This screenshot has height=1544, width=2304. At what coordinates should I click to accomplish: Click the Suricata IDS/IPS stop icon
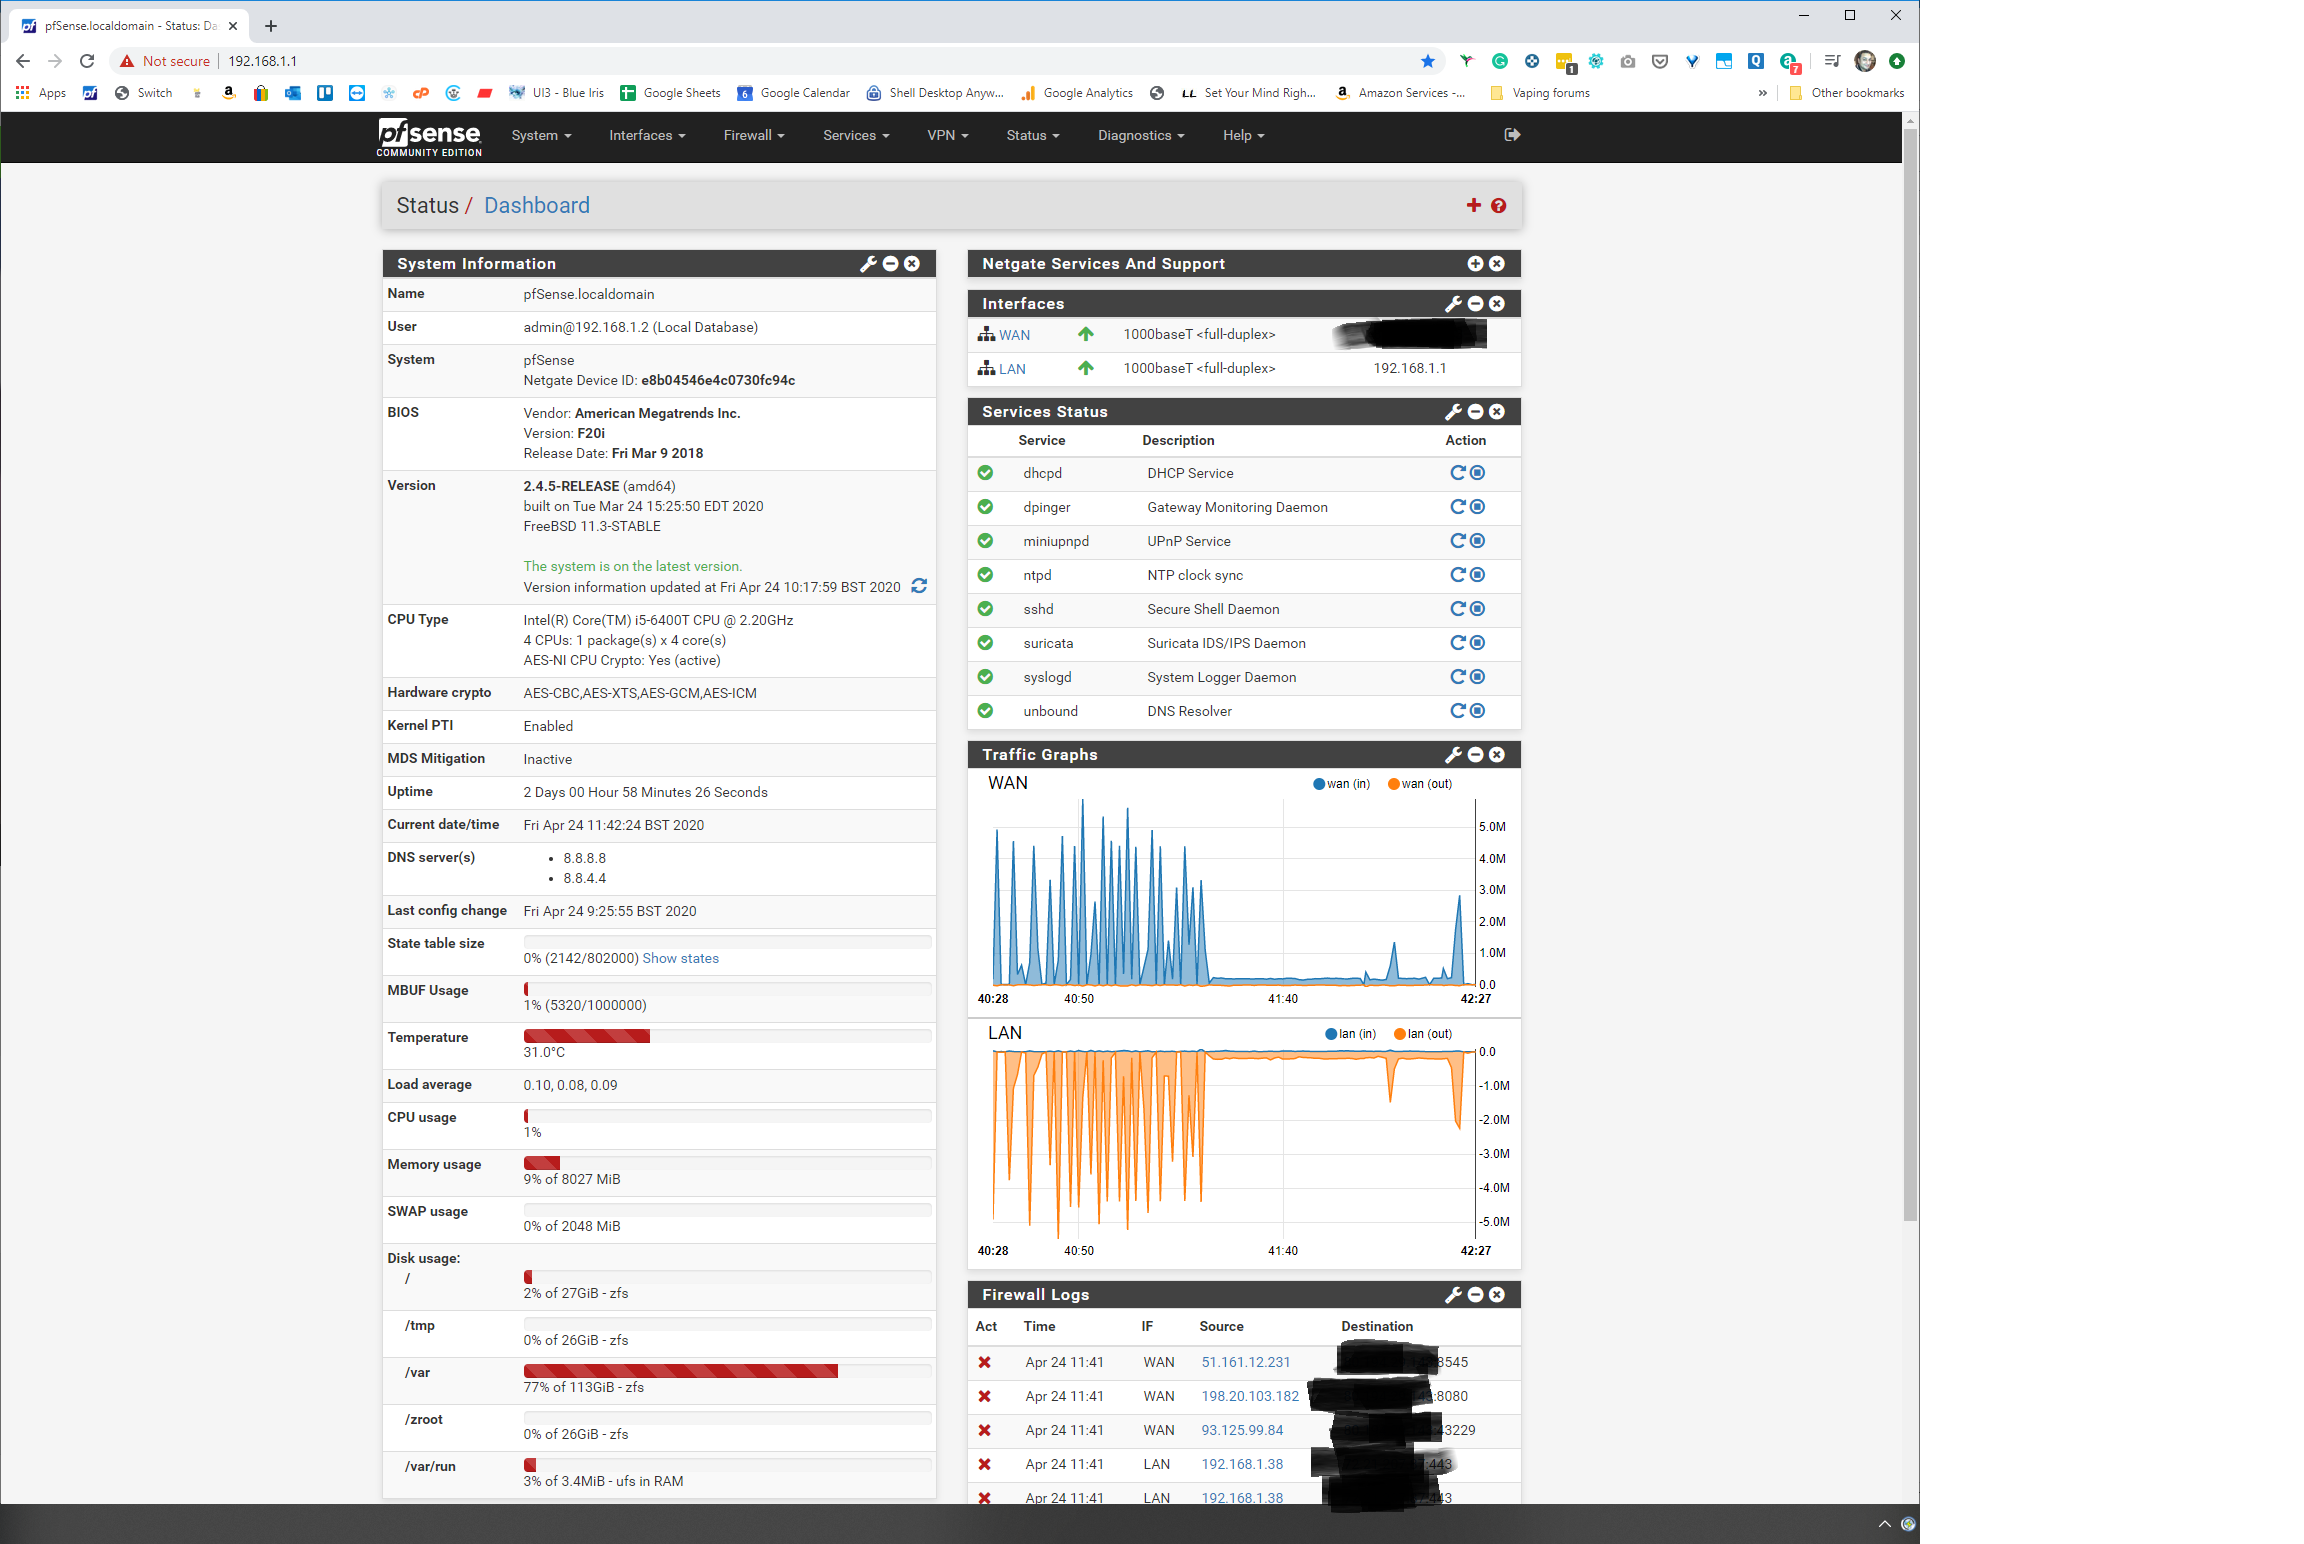pos(1477,643)
